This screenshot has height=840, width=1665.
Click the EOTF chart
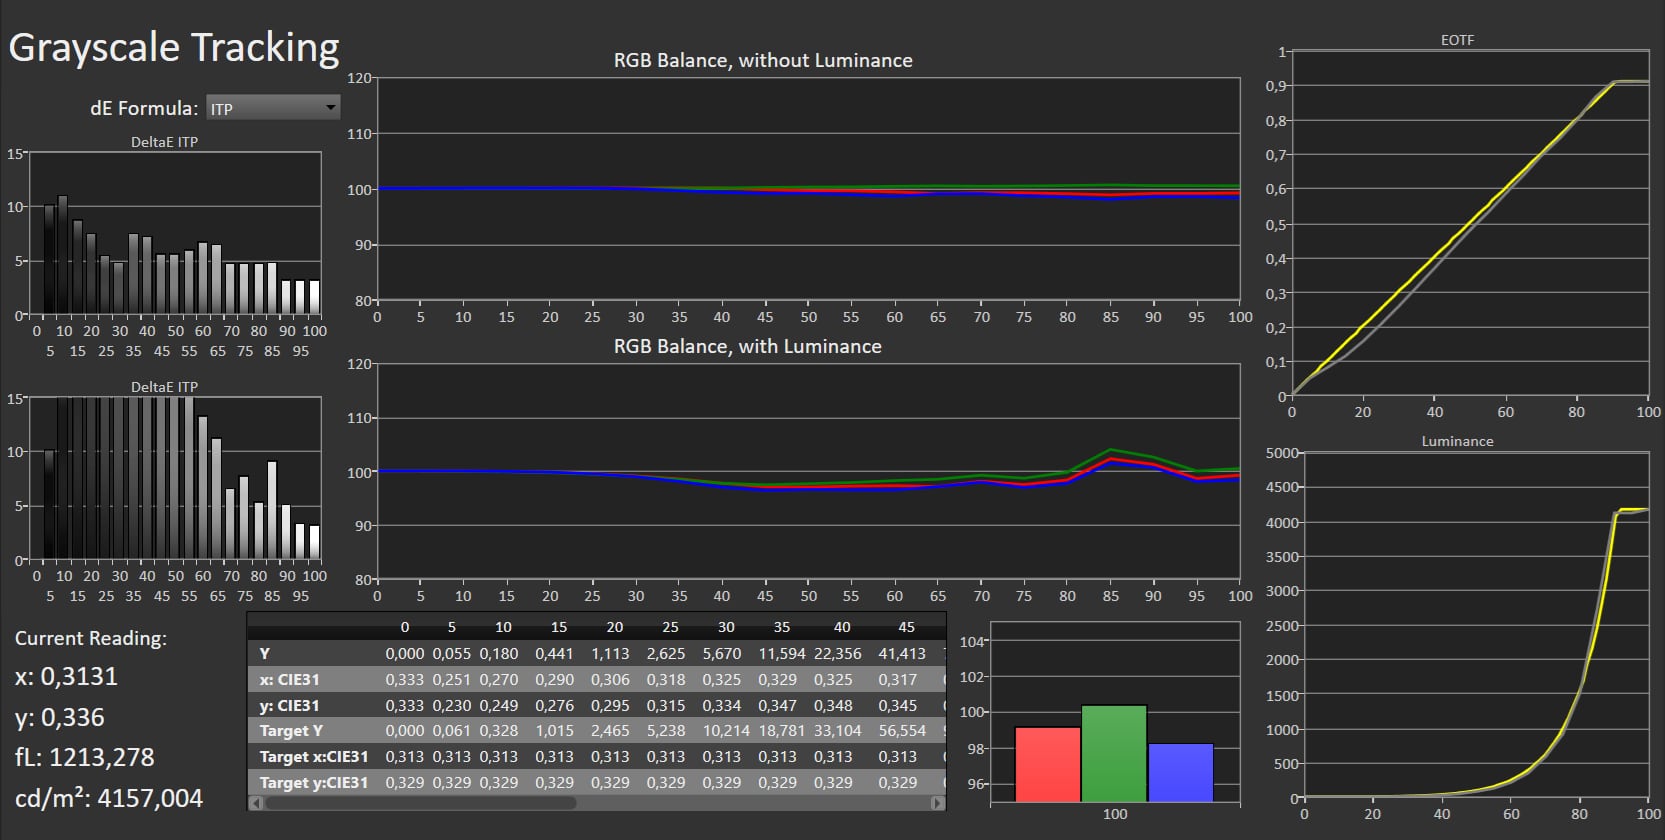coord(1469,224)
